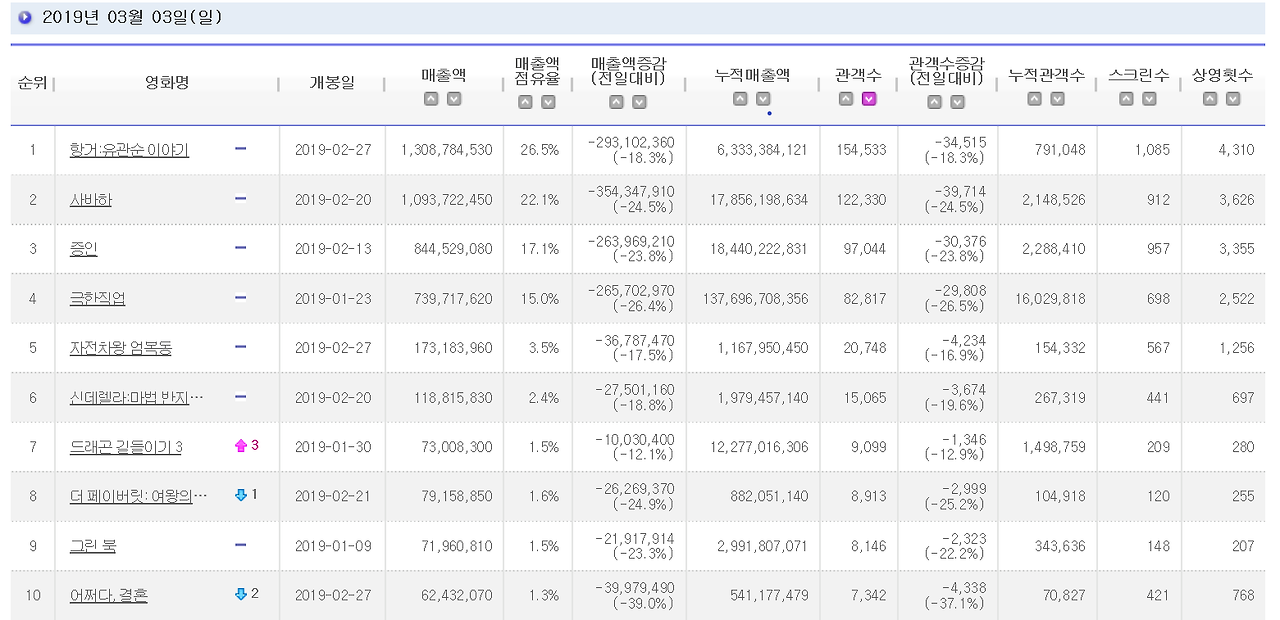Click rank-down arrow for 더 페이버릿
Image resolution: width=1280 pixels, height=620 pixels.
pyautogui.click(x=240, y=495)
